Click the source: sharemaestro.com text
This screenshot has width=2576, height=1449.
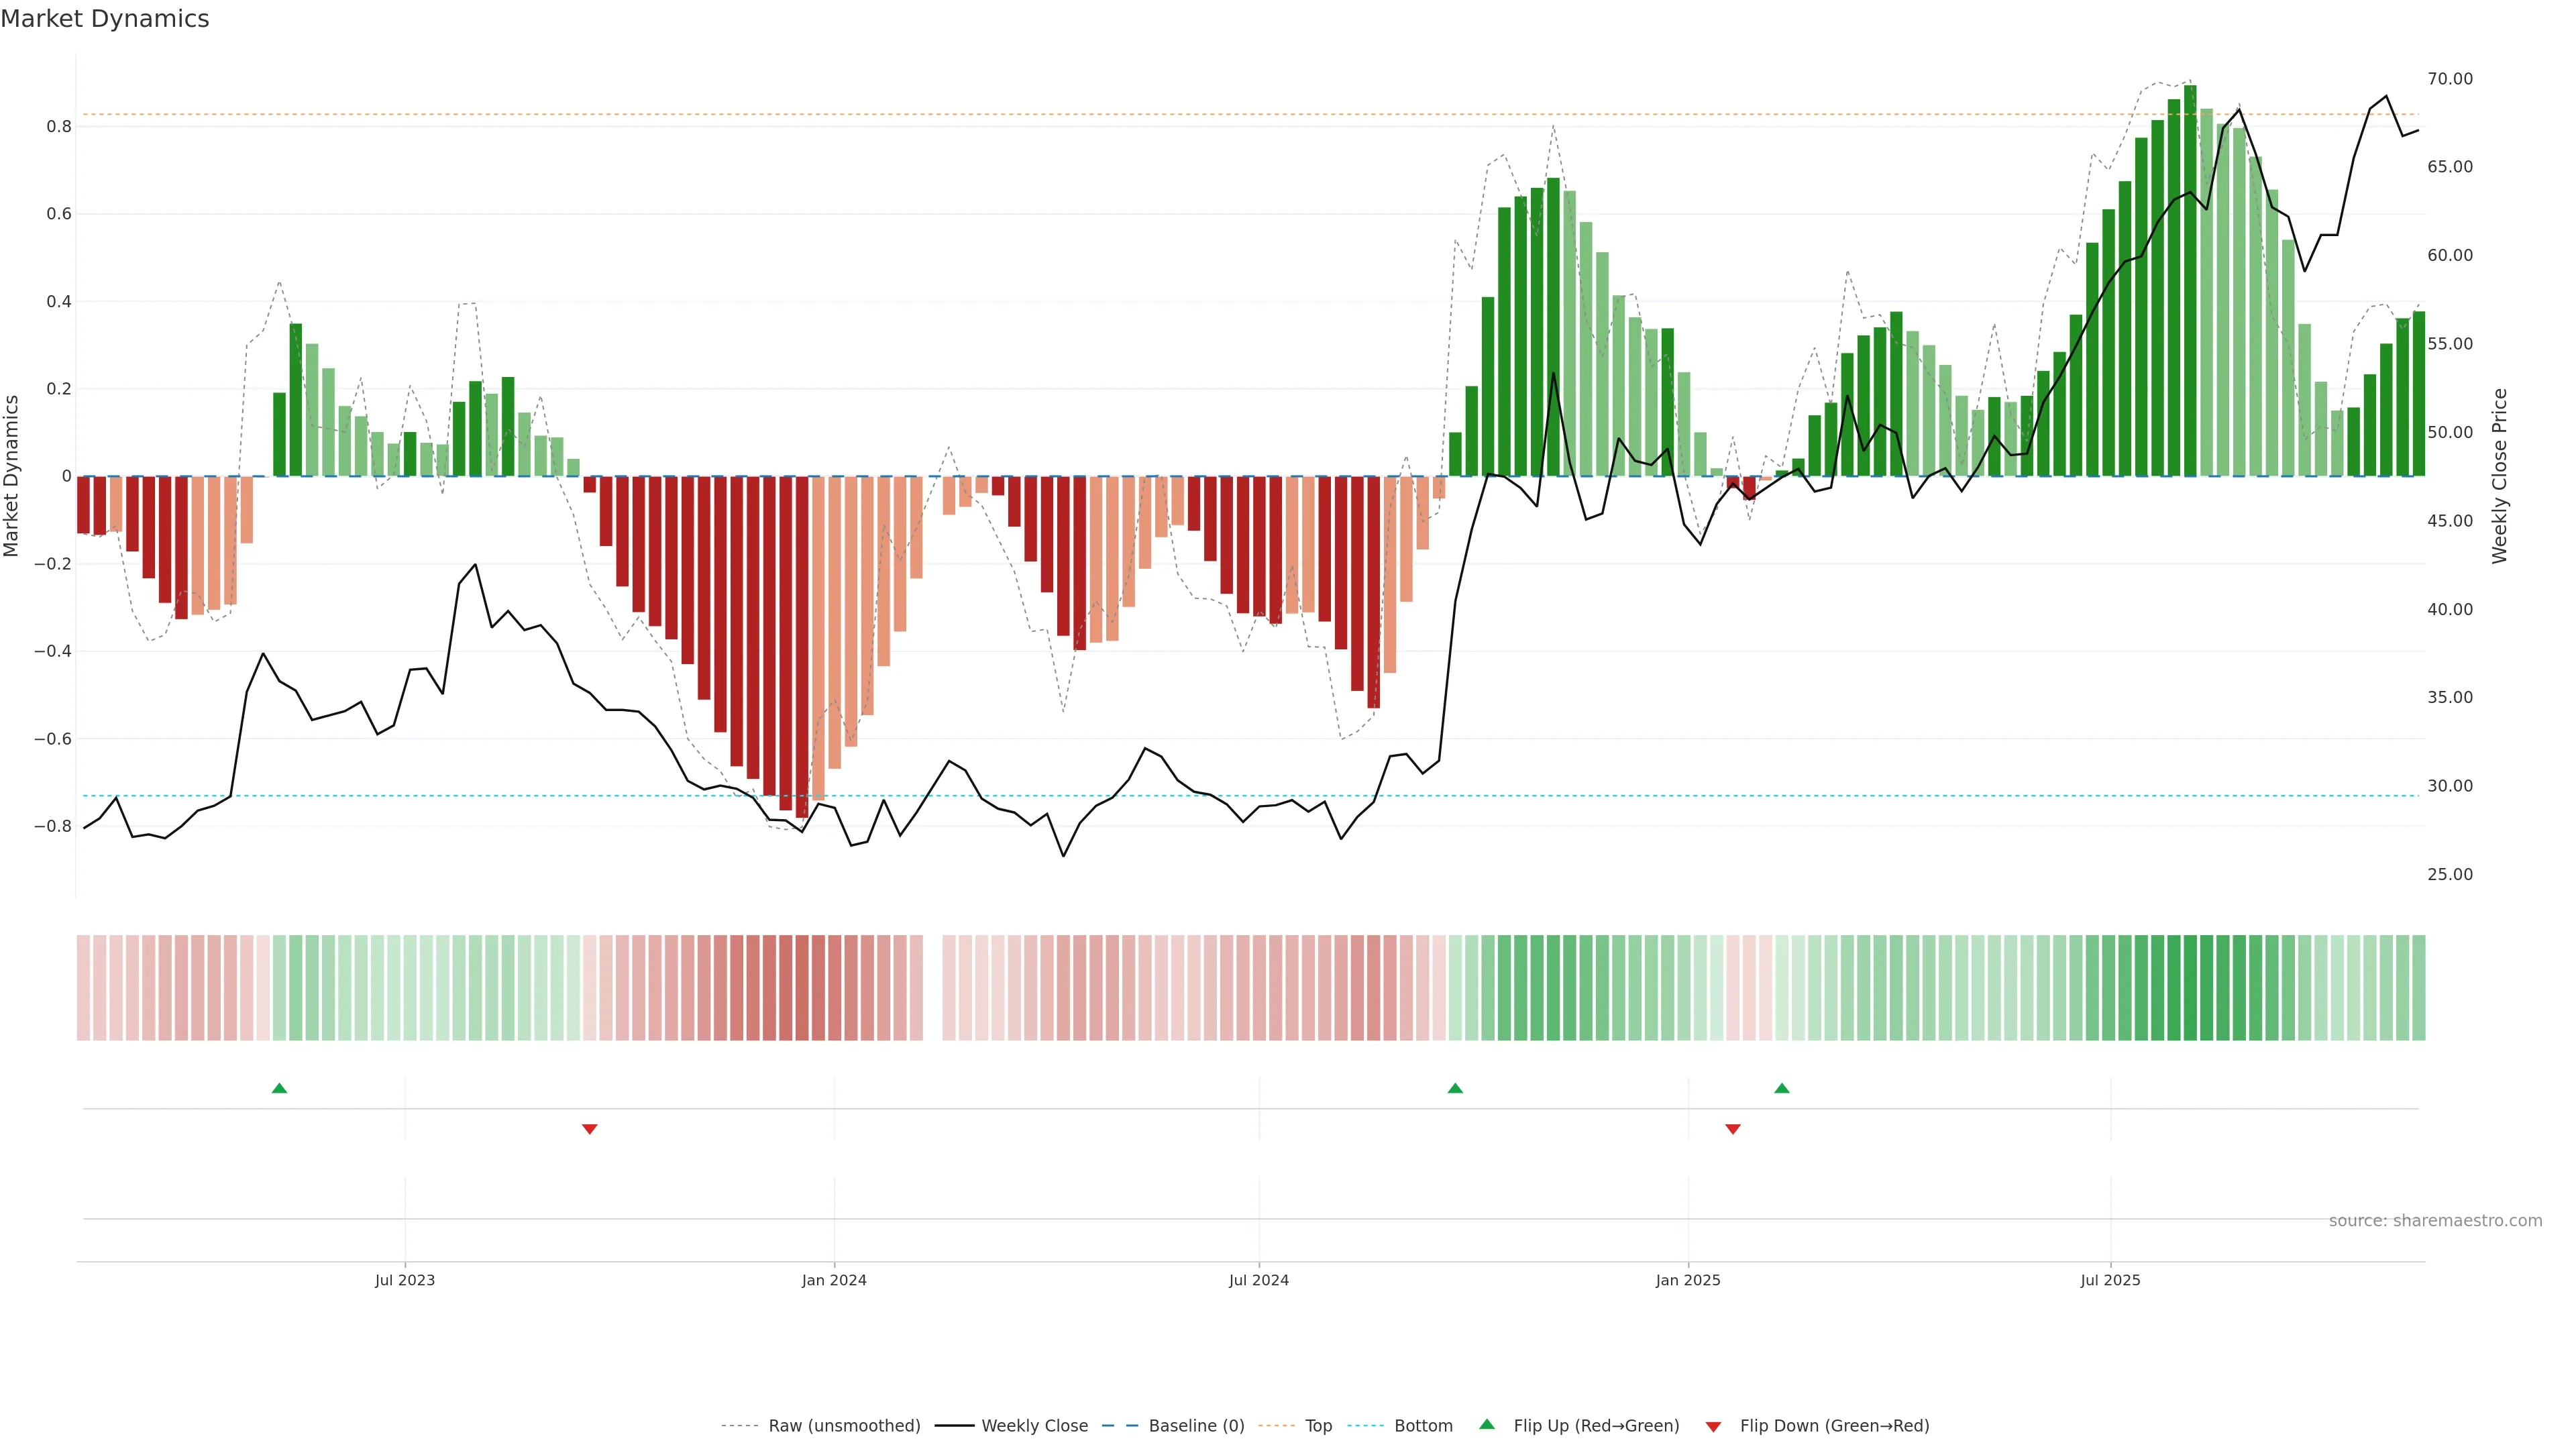click(x=2435, y=1221)
